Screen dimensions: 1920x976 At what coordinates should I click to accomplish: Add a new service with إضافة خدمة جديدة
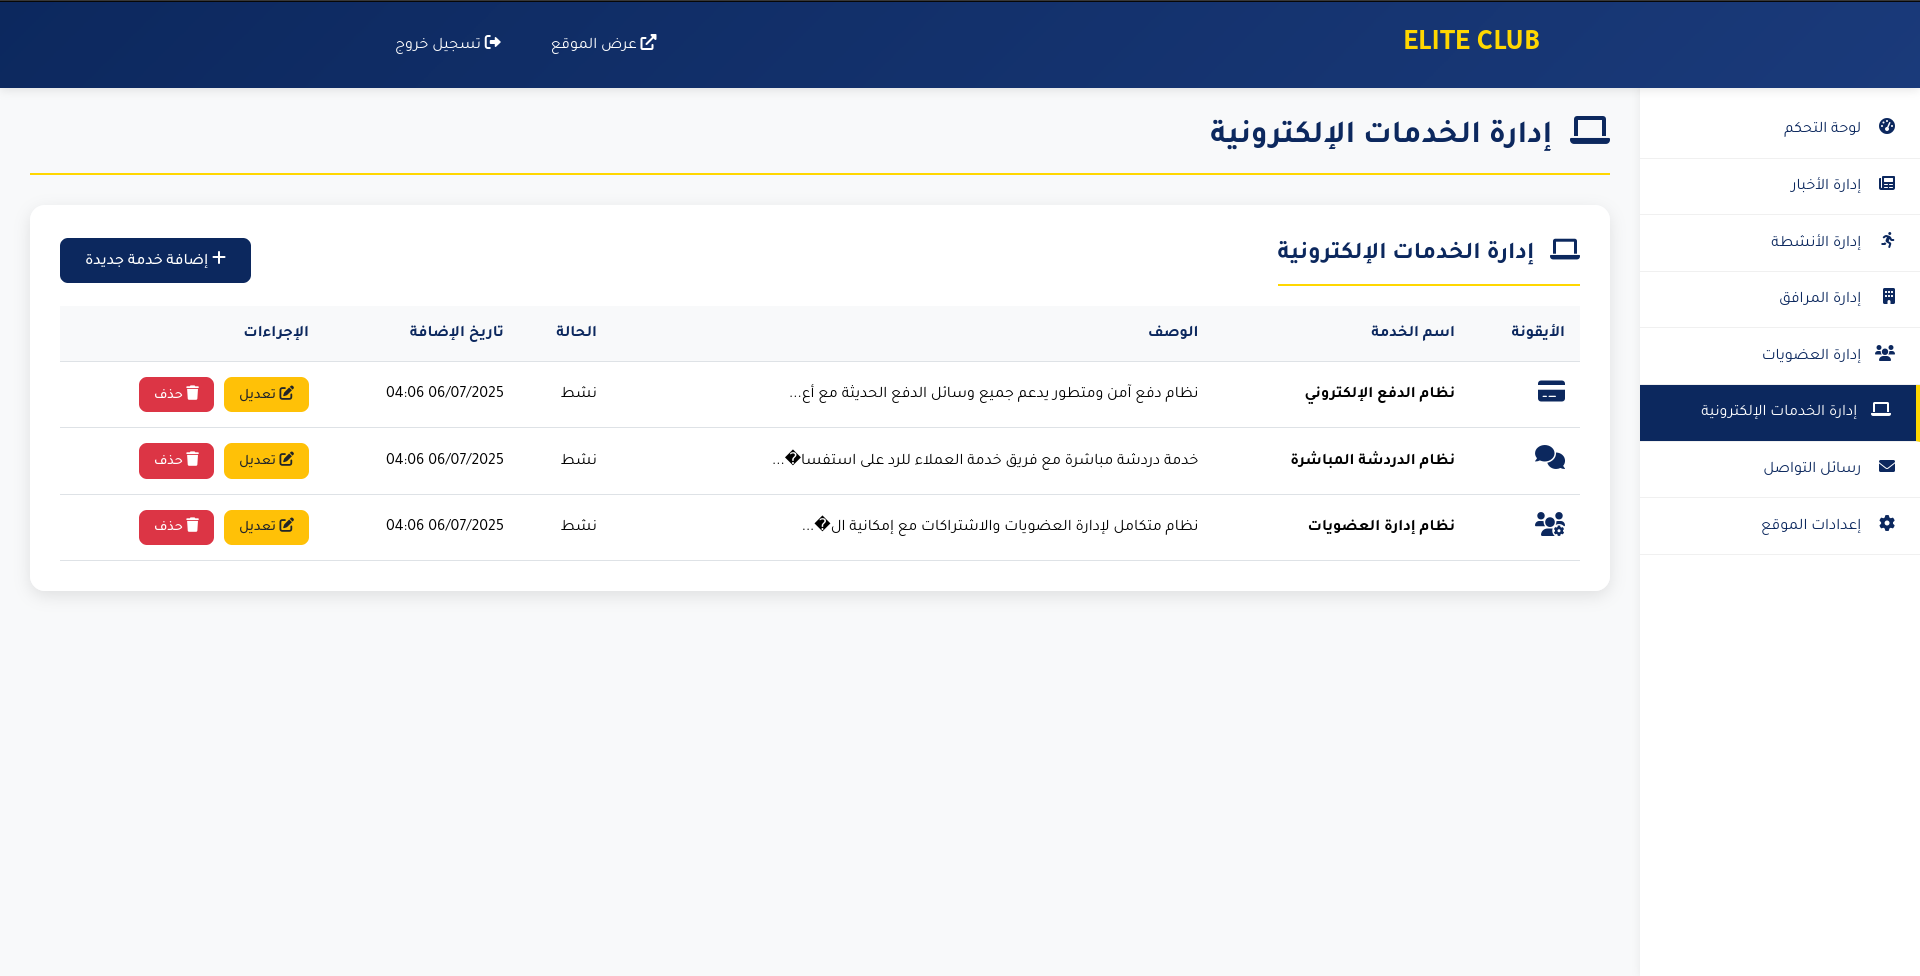[155, 260]
